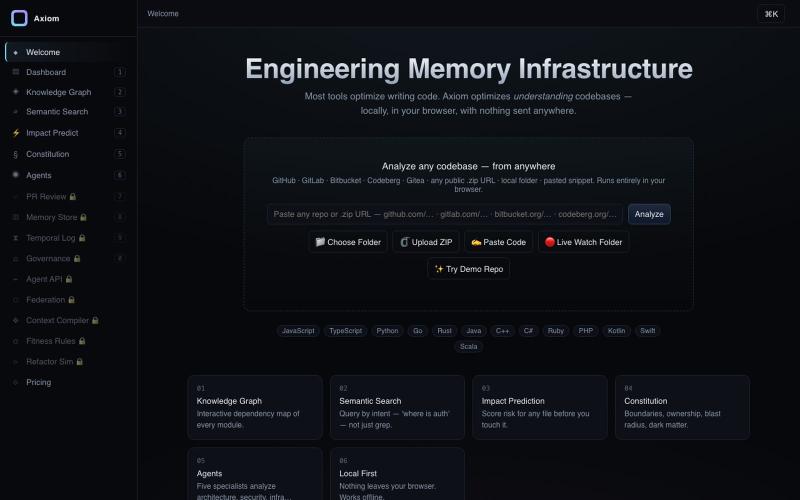Viewport: 800px width, 500px height.
Task: Open the locked Context Compiler item
Action: pos(68,320)
